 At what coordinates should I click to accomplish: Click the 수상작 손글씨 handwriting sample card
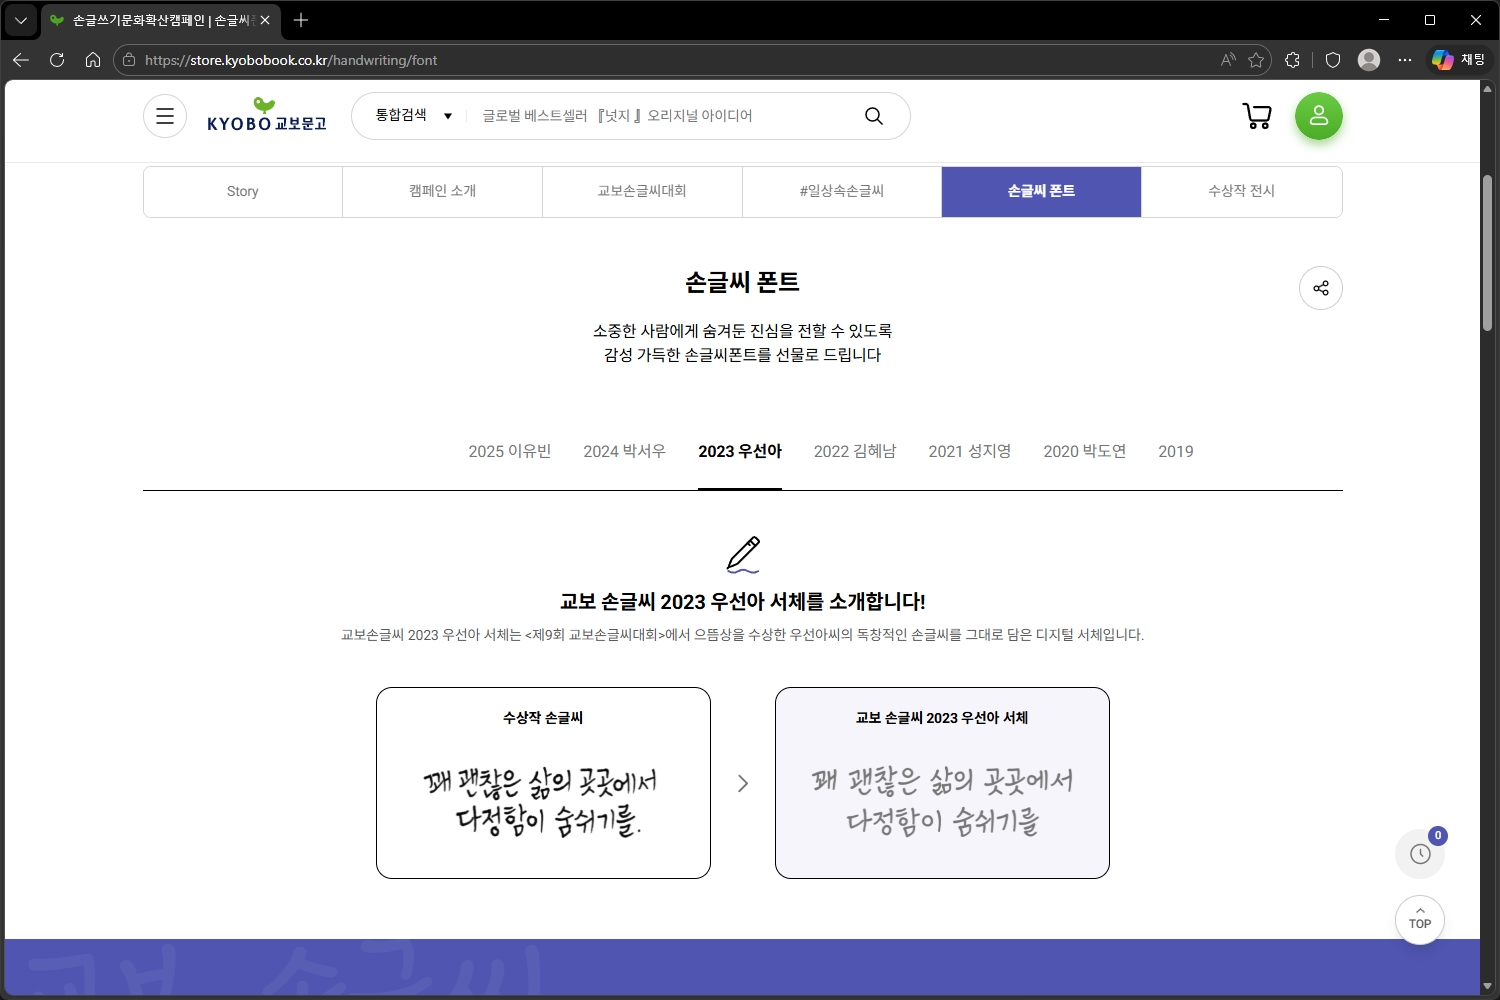coord(543,783)
